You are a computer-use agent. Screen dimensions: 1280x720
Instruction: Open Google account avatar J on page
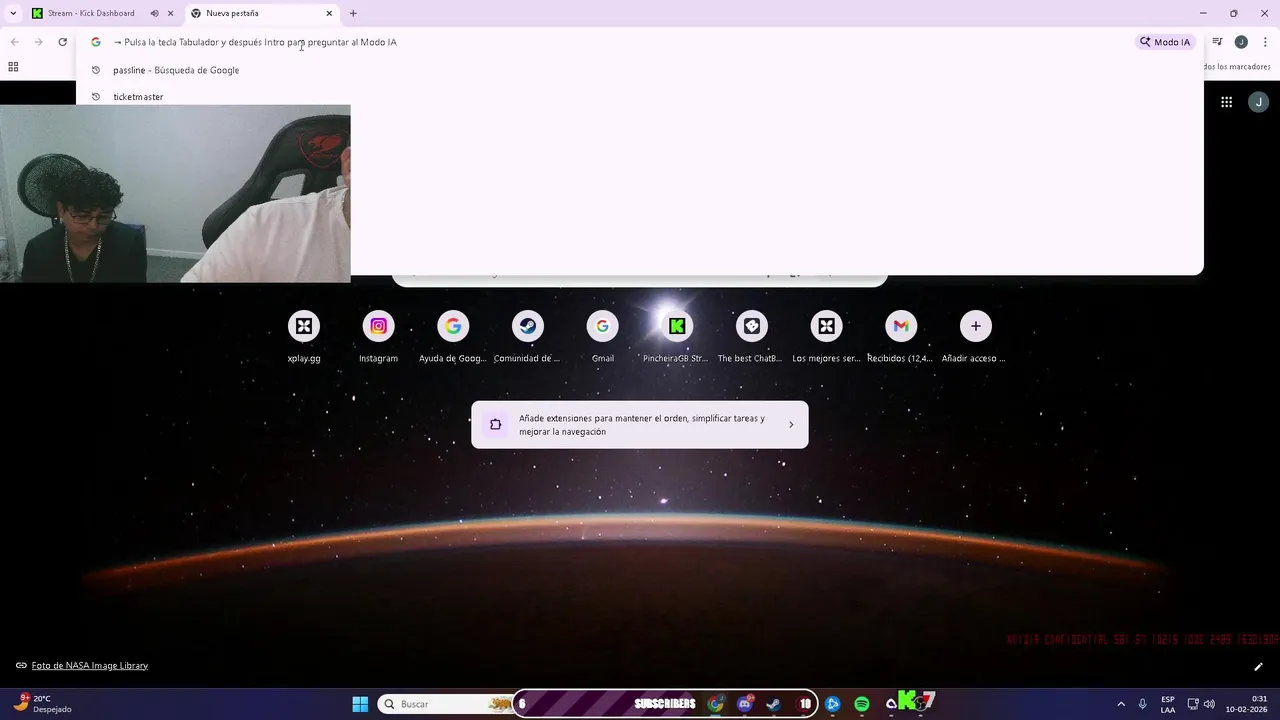[x=1259, y=102]
